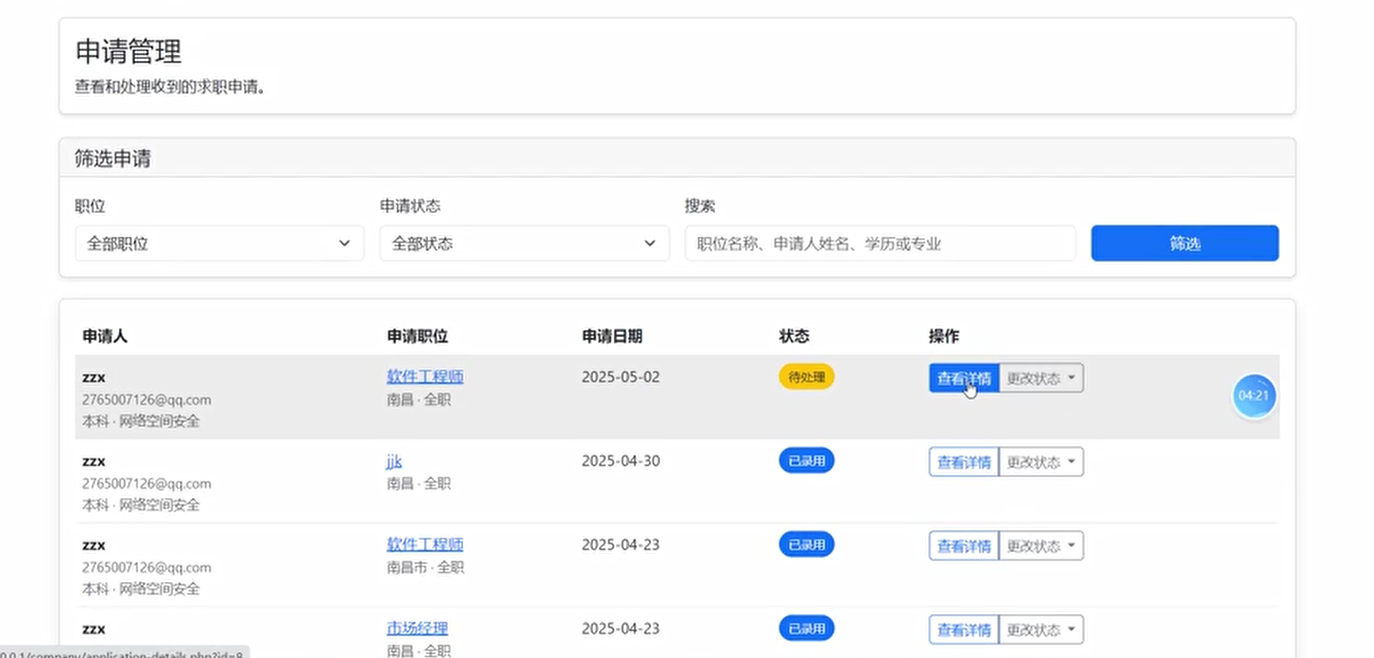Click the 待处理 status badge
Screen dimensions: 1374x658
point(806,377)
